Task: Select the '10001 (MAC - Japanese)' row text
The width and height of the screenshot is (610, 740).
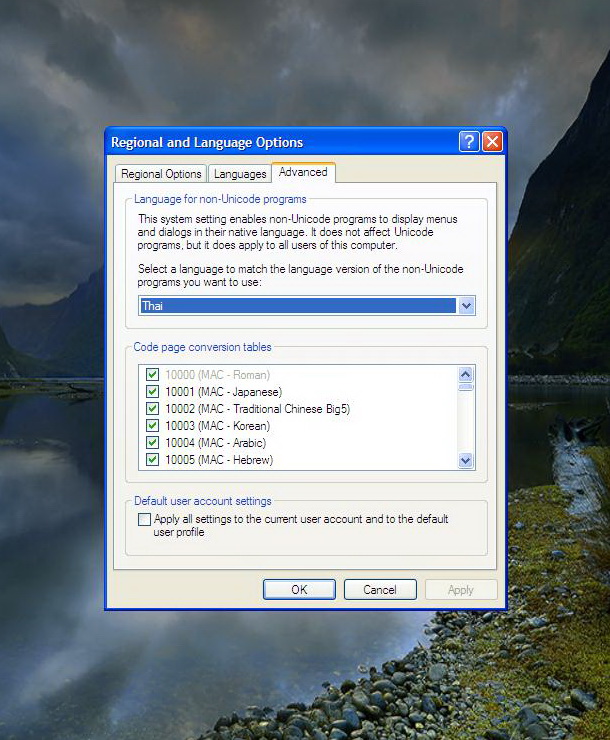Action: (224, 392)
